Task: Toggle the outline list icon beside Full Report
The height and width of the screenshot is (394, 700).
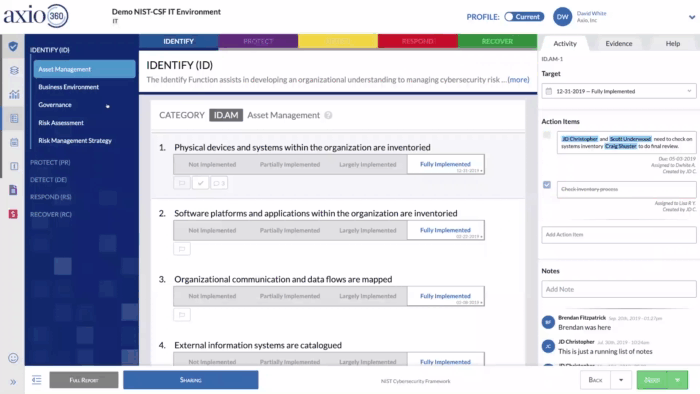Action: coord(37,380)
